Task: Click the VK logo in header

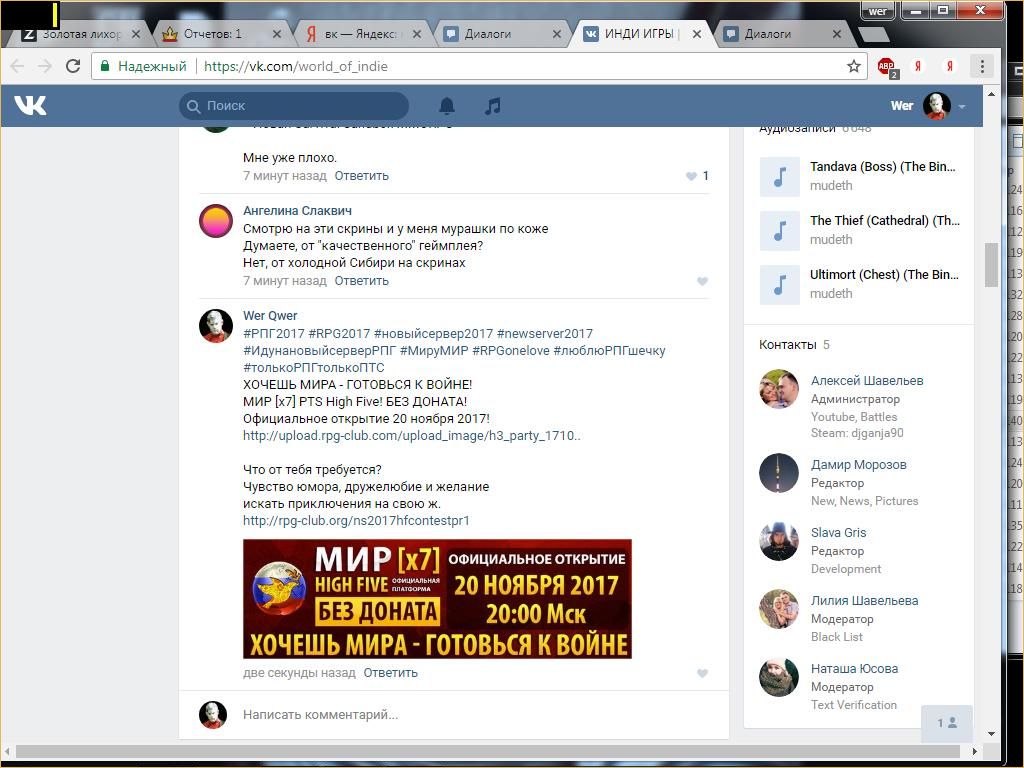Action: coord(30,105)
